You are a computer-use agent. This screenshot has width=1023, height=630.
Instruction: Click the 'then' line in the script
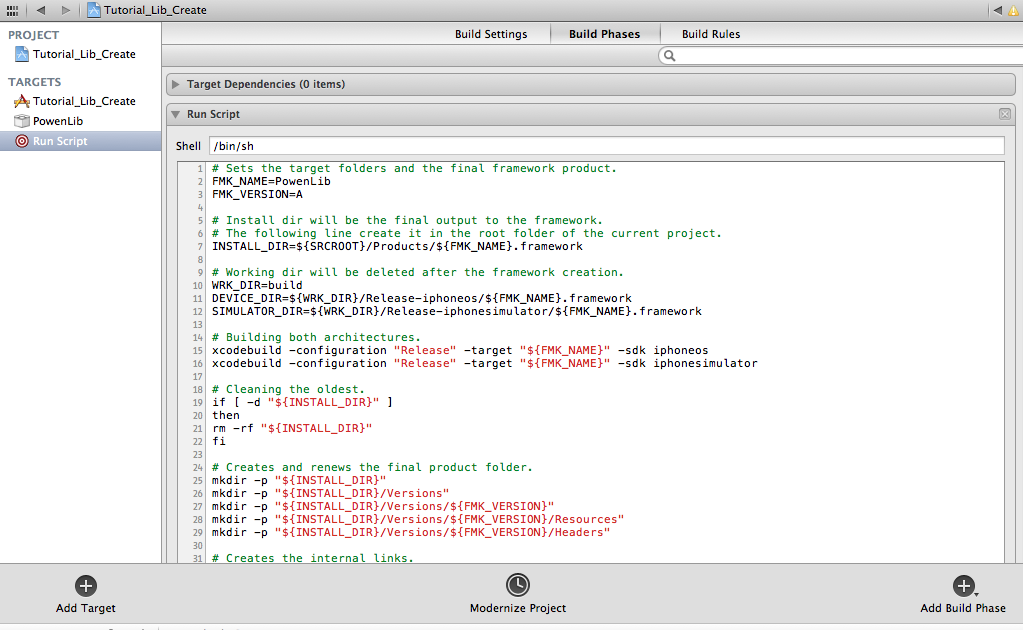pyautogui.click(x=226, y=415)
